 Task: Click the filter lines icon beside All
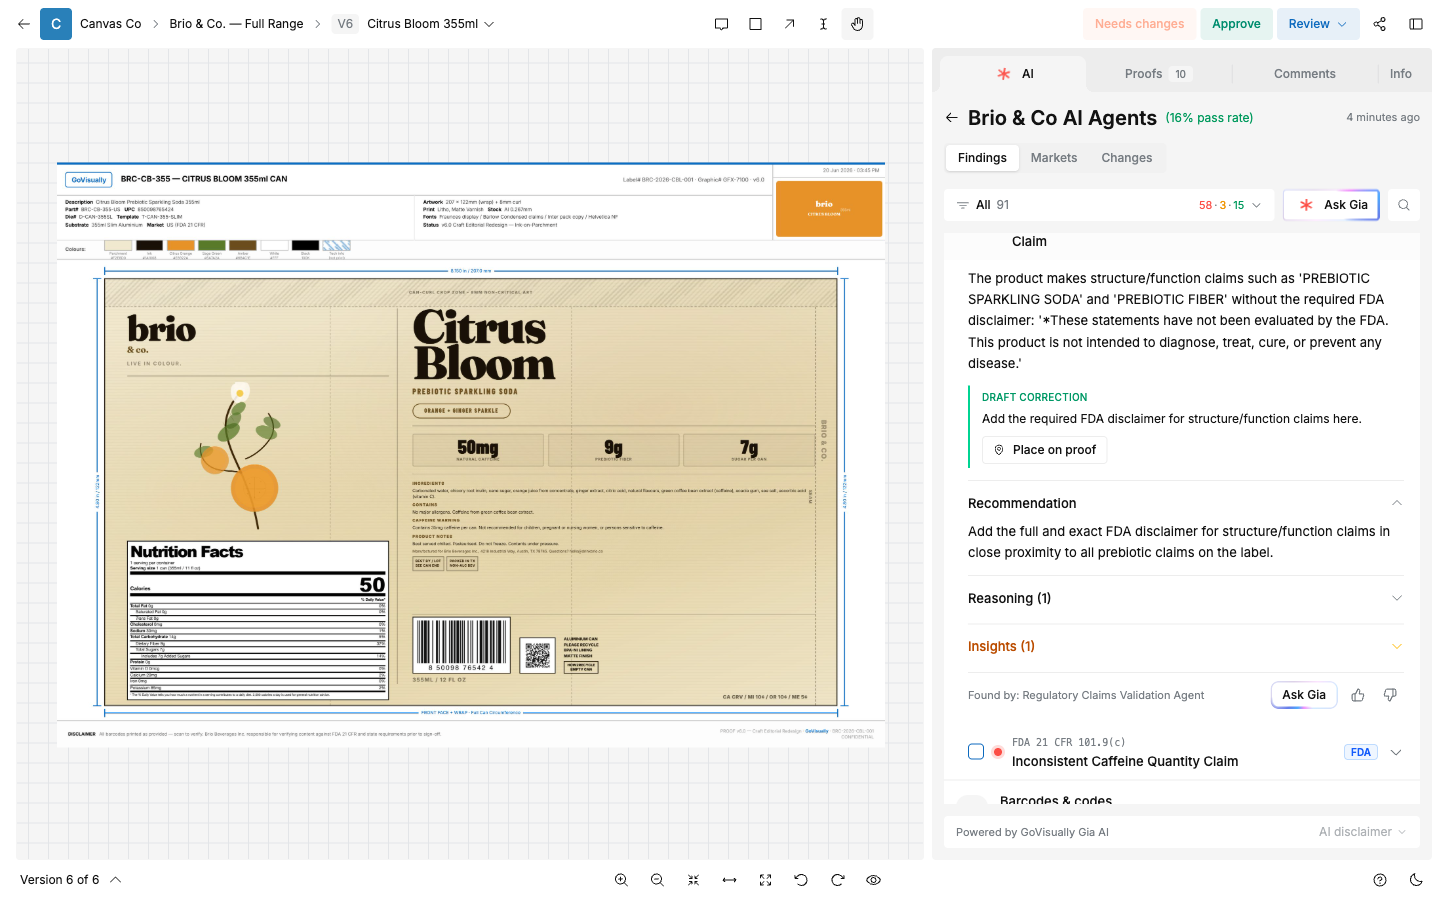(x=962, y=205)
